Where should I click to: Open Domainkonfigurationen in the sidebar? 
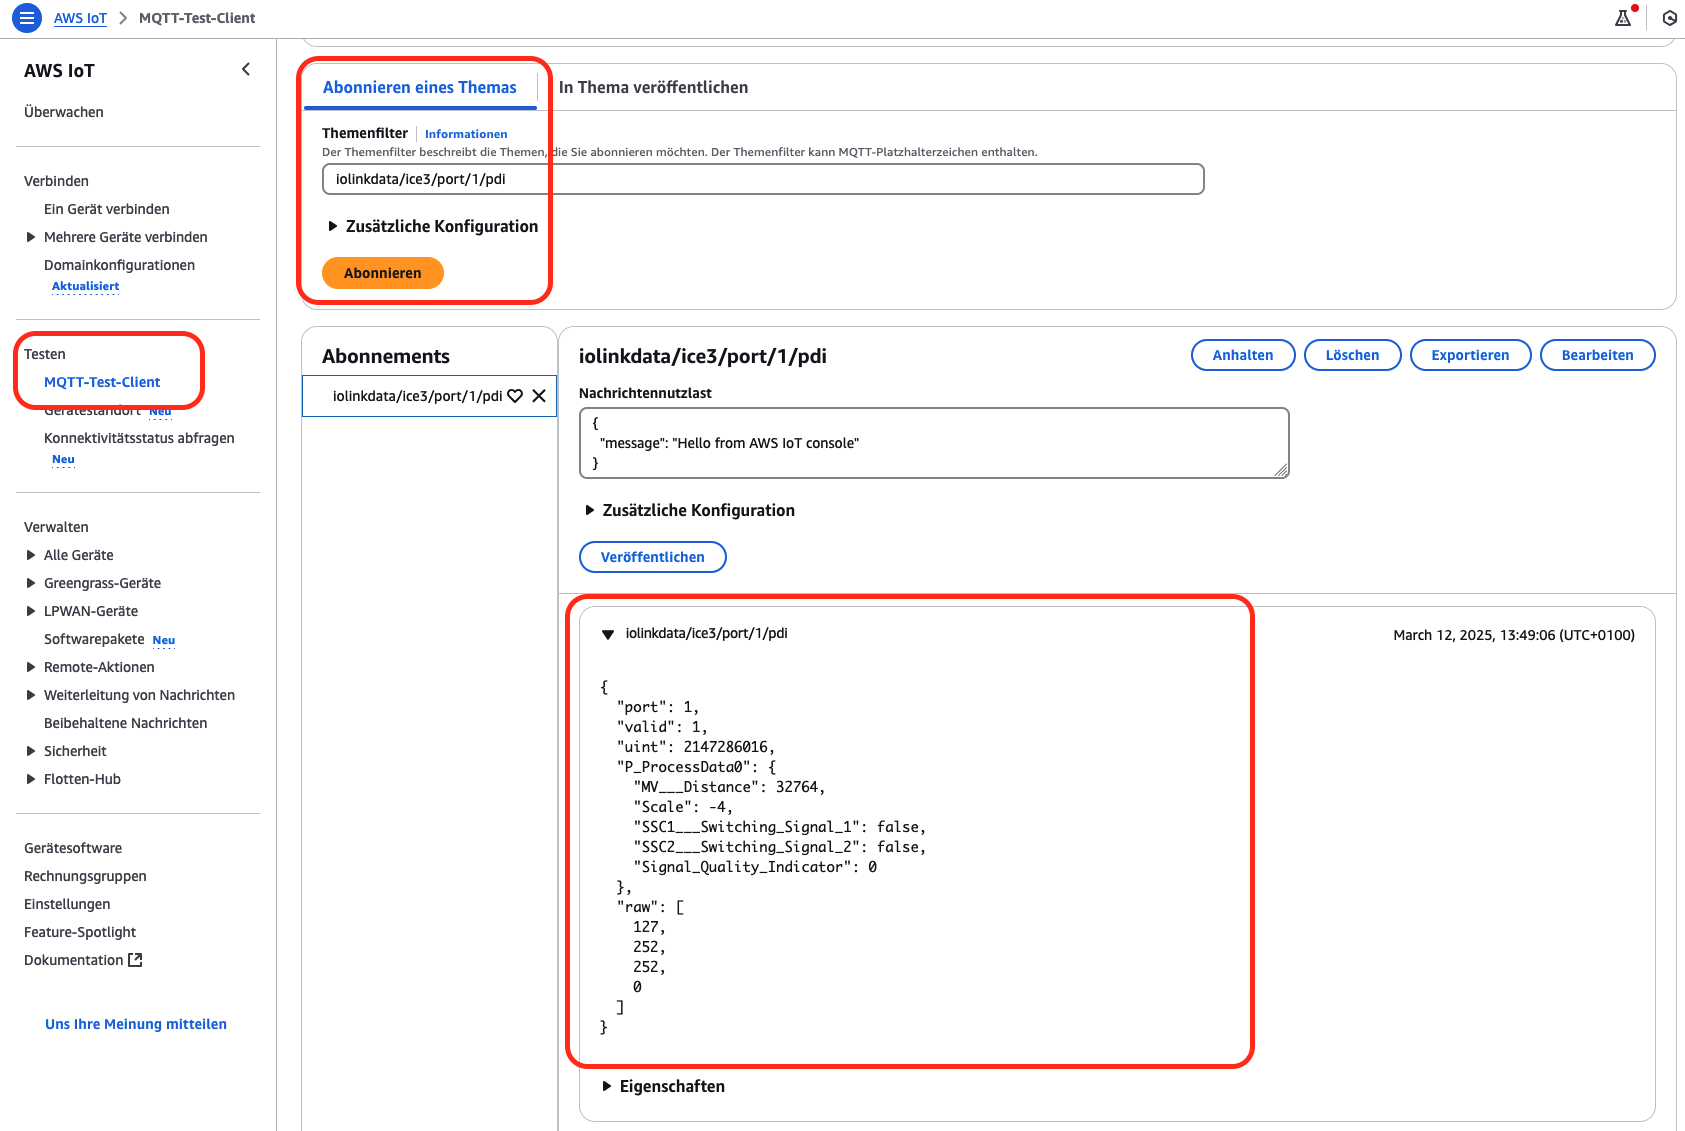[x=120, y=265]
